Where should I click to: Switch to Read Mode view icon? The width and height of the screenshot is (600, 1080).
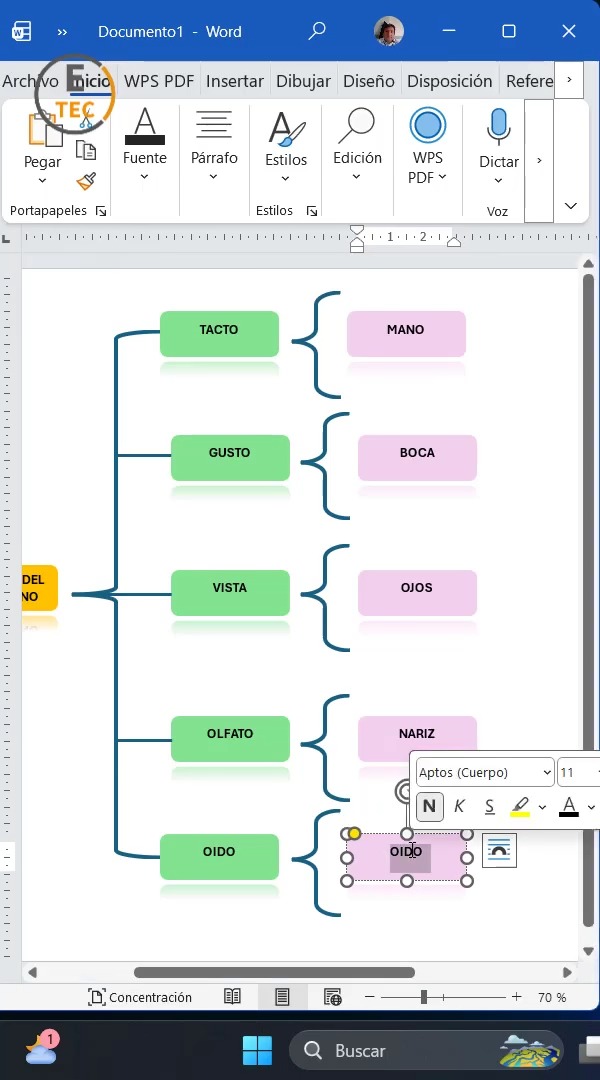(232, 997)
